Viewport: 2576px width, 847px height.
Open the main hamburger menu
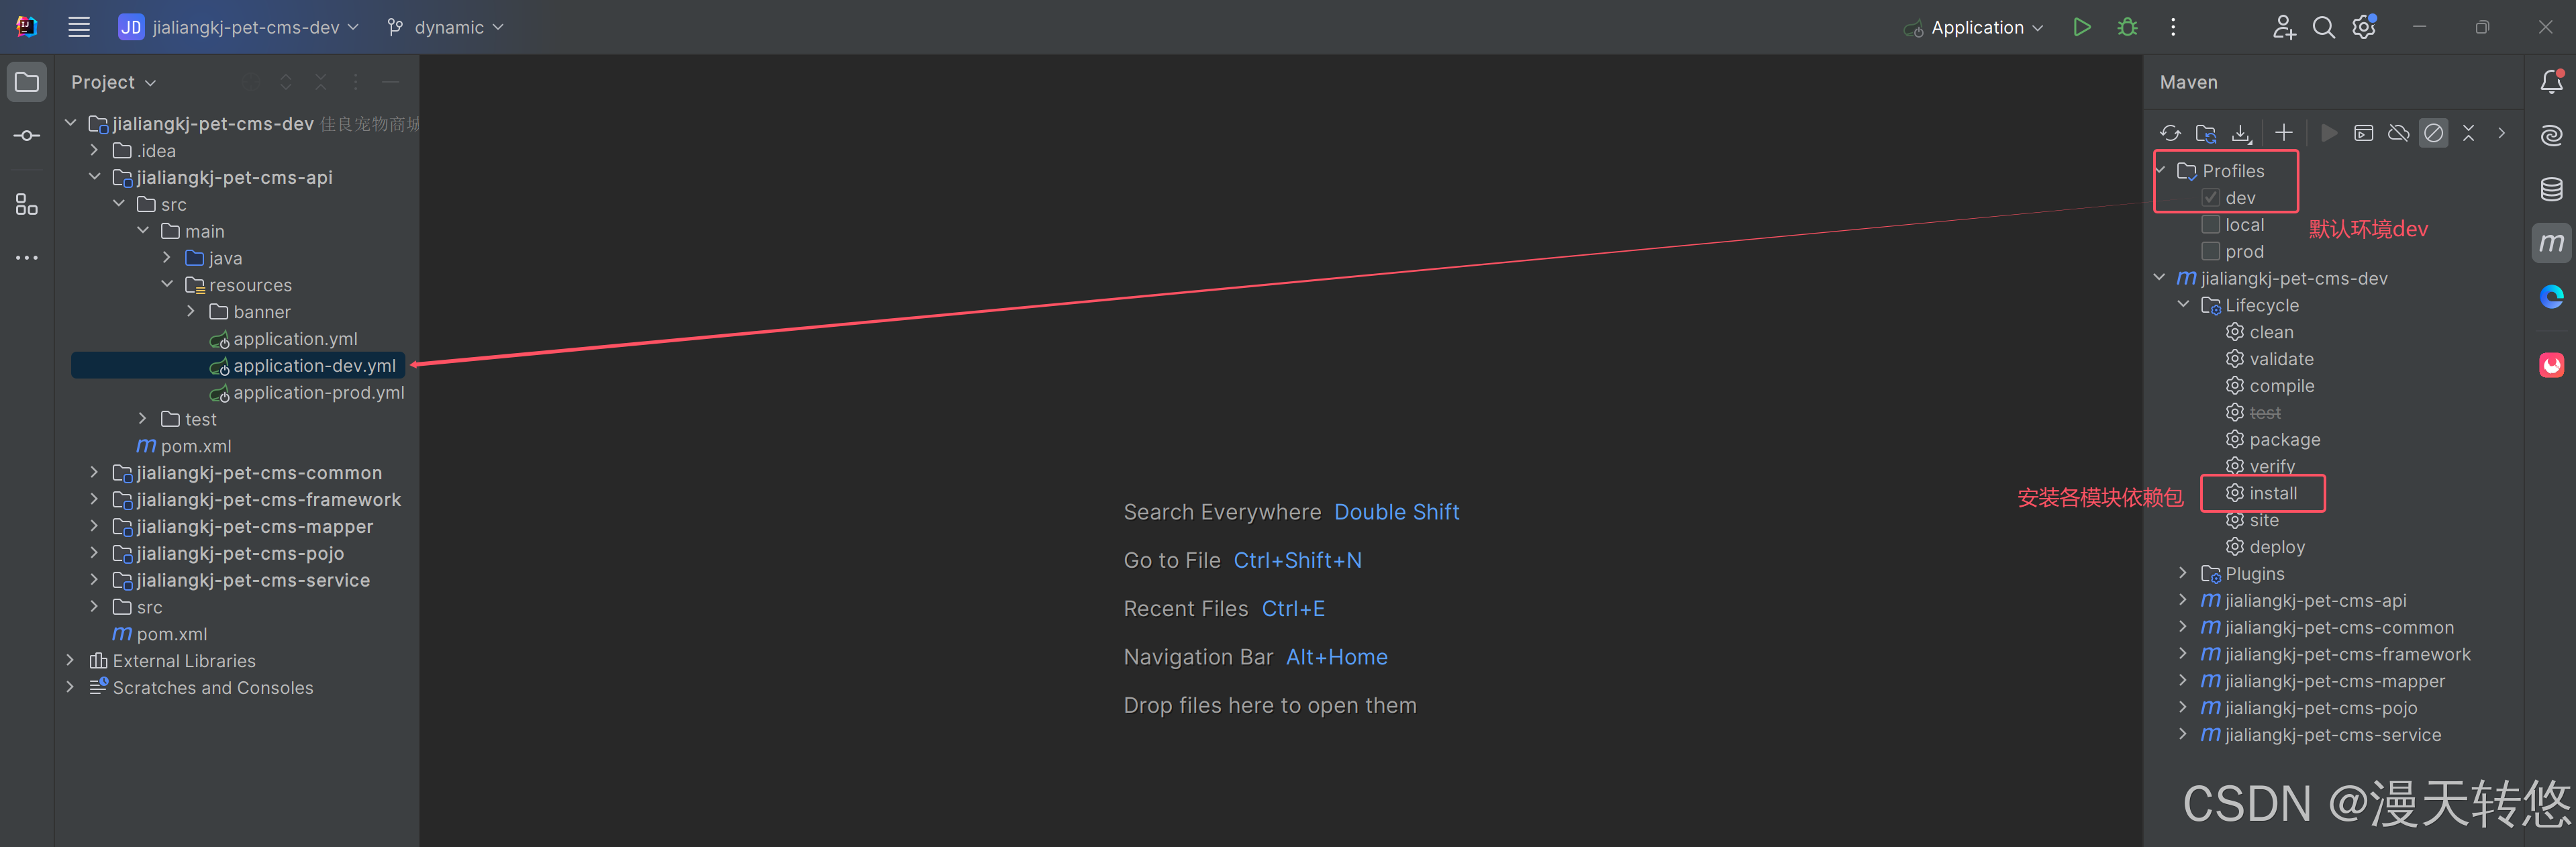point(79,27)
